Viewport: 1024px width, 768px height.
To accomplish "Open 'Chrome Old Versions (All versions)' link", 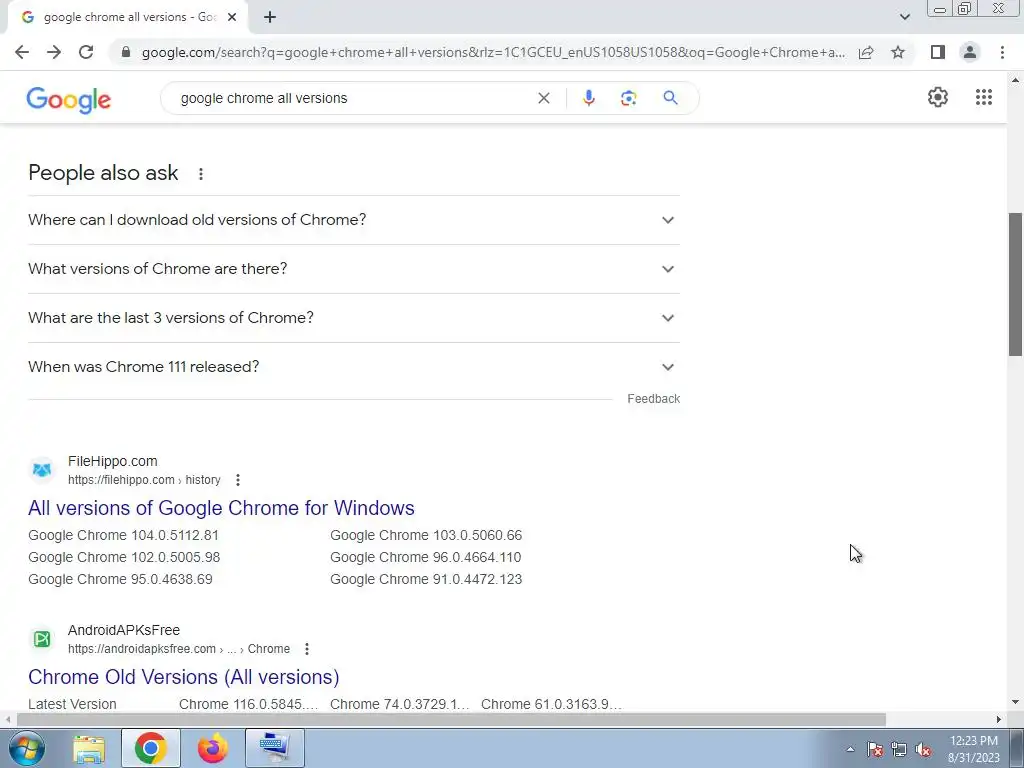I will click(x=184, y=677).
